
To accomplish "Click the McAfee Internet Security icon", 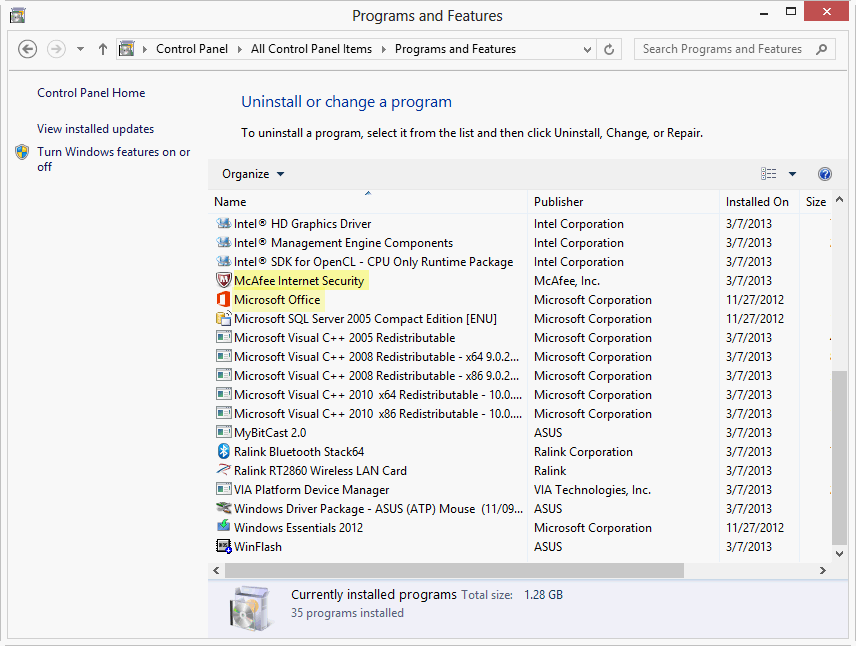I will point(224,280).
